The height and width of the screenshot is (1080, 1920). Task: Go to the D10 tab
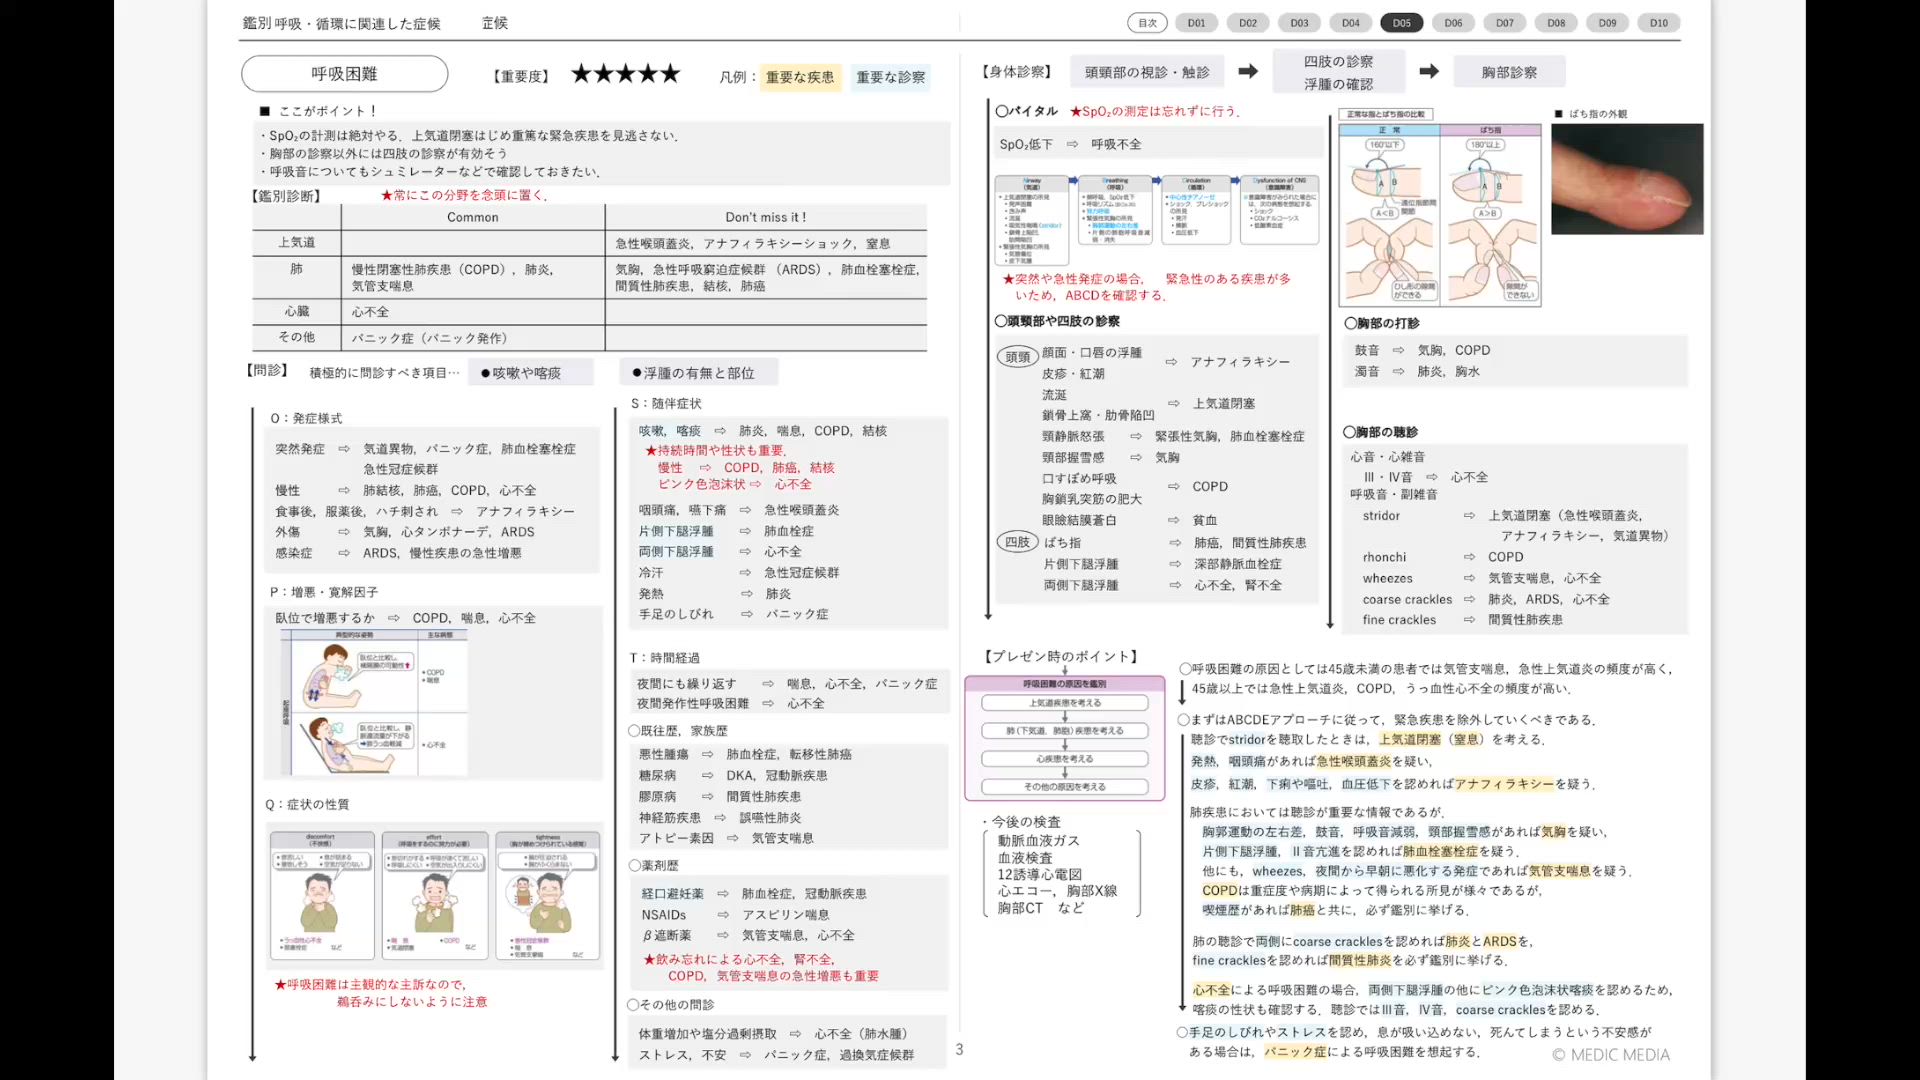(x=1659, y=23)
